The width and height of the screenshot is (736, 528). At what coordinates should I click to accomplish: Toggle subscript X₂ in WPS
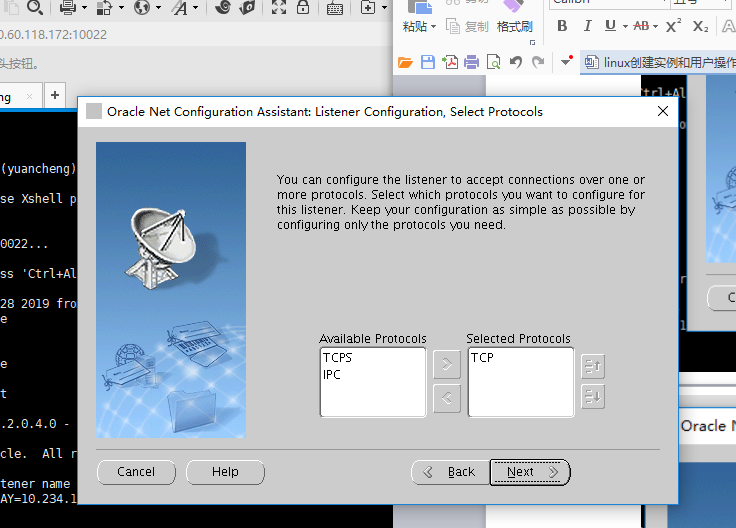[700, 26]
